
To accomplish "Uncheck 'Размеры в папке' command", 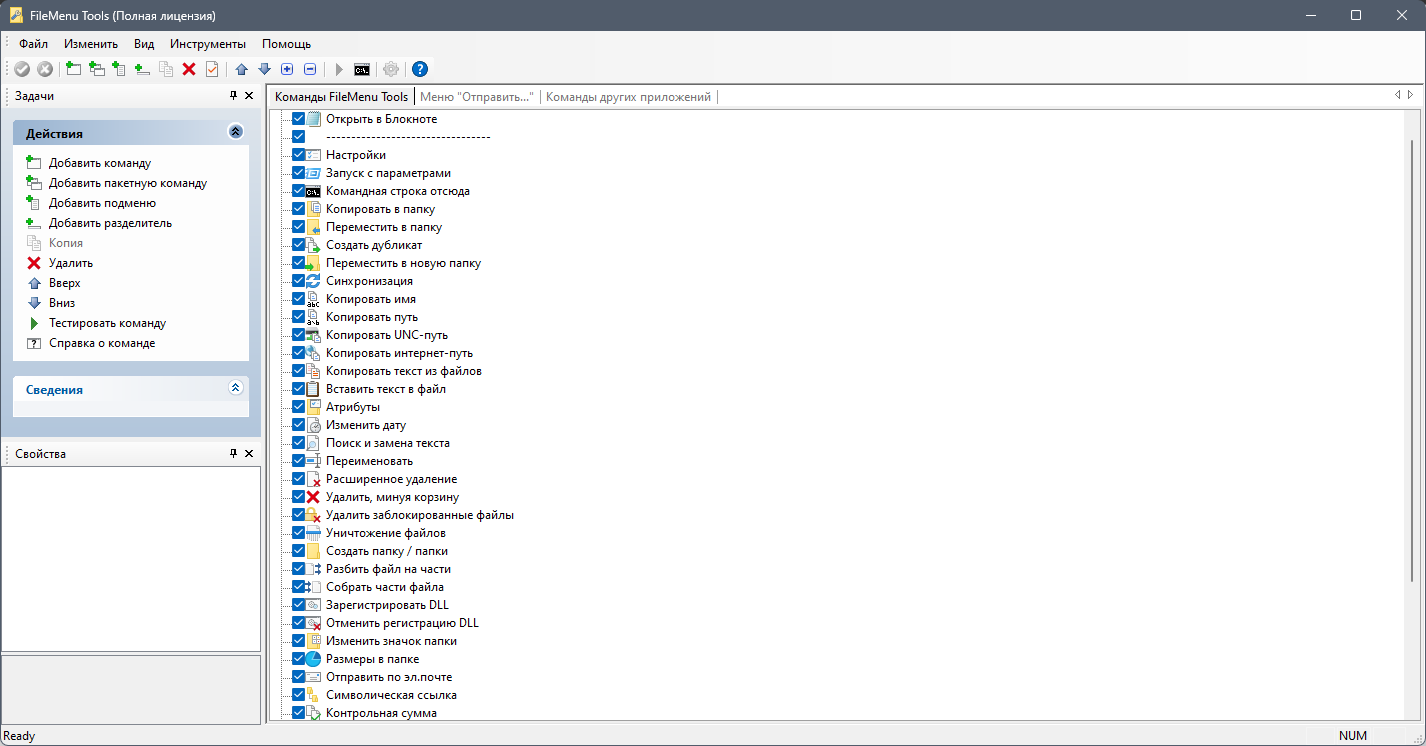I will tap(298, 658).
